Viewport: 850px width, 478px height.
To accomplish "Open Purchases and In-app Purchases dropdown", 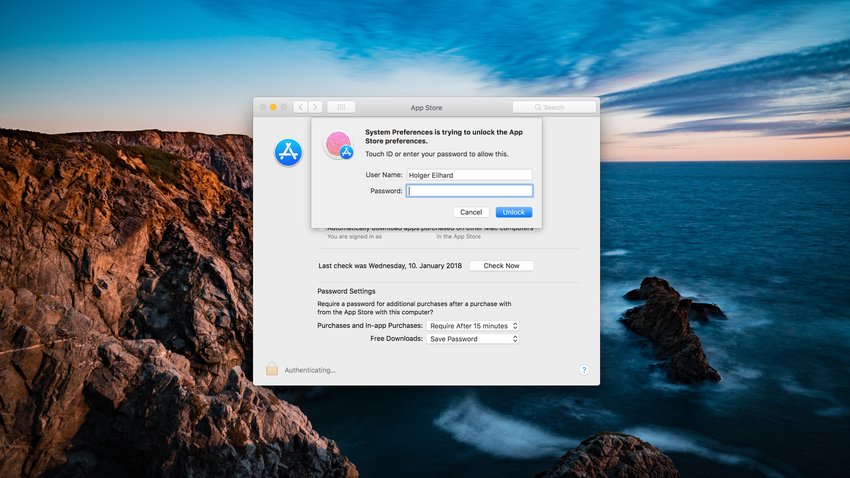I will [473, 326].
